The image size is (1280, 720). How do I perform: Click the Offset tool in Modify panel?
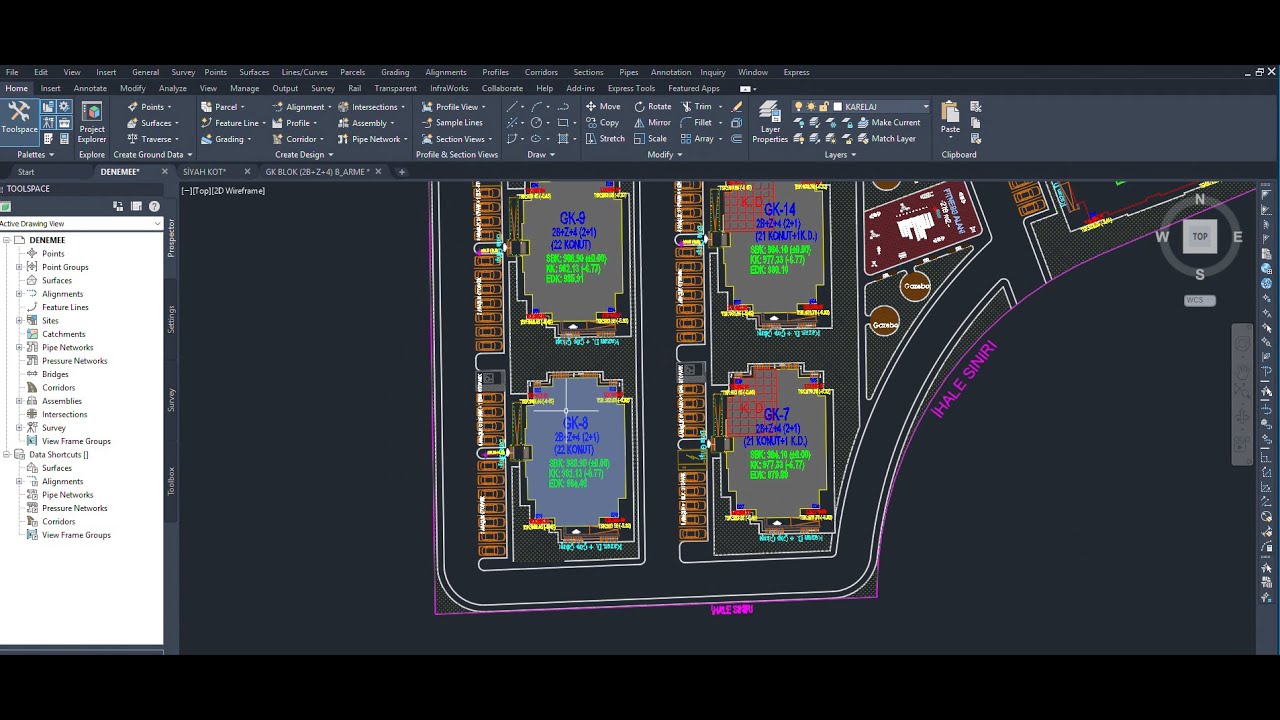[737, 139]
